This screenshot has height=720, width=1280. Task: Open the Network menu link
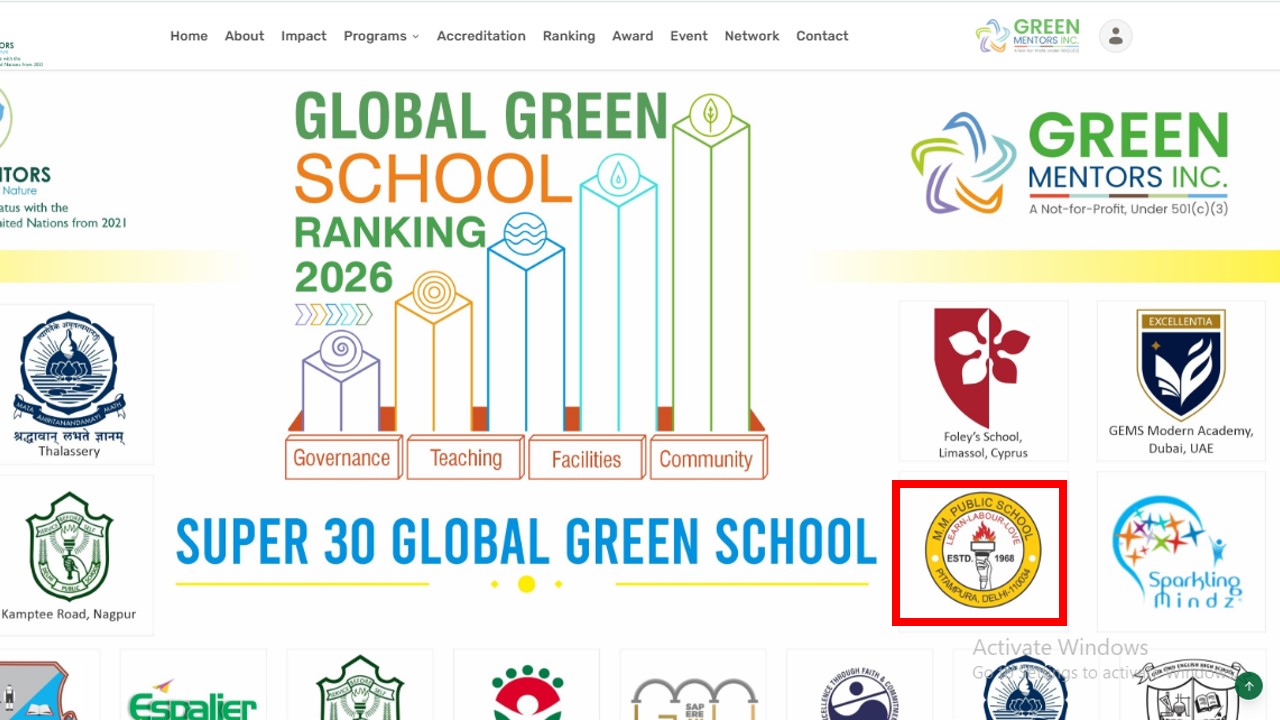click(752, 36)
